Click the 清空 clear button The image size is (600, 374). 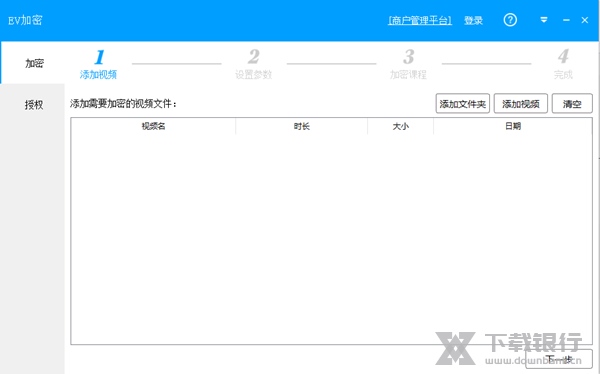click(x=572, y=104)
